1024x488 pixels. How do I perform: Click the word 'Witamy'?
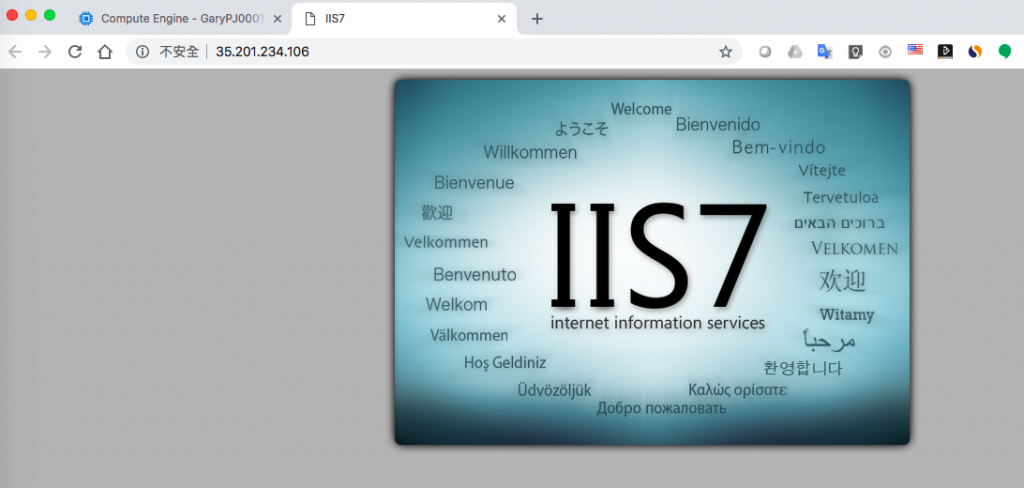tap(846, 315)
